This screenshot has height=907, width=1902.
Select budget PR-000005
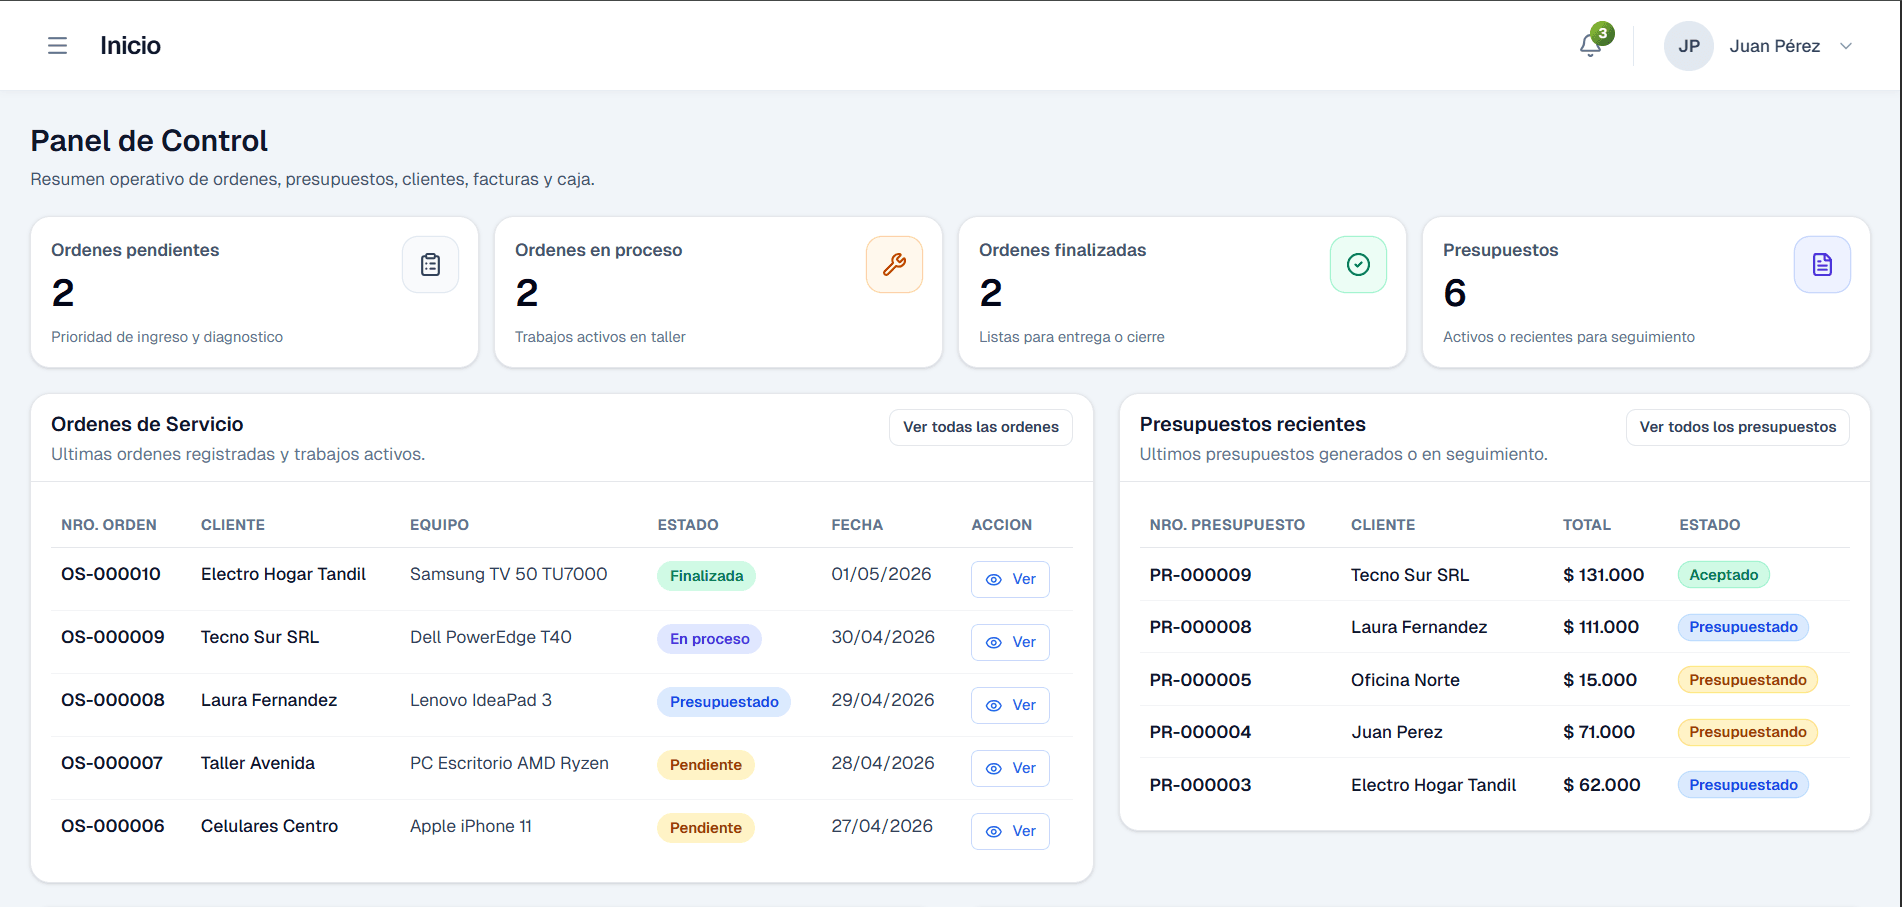point(1200,680)
